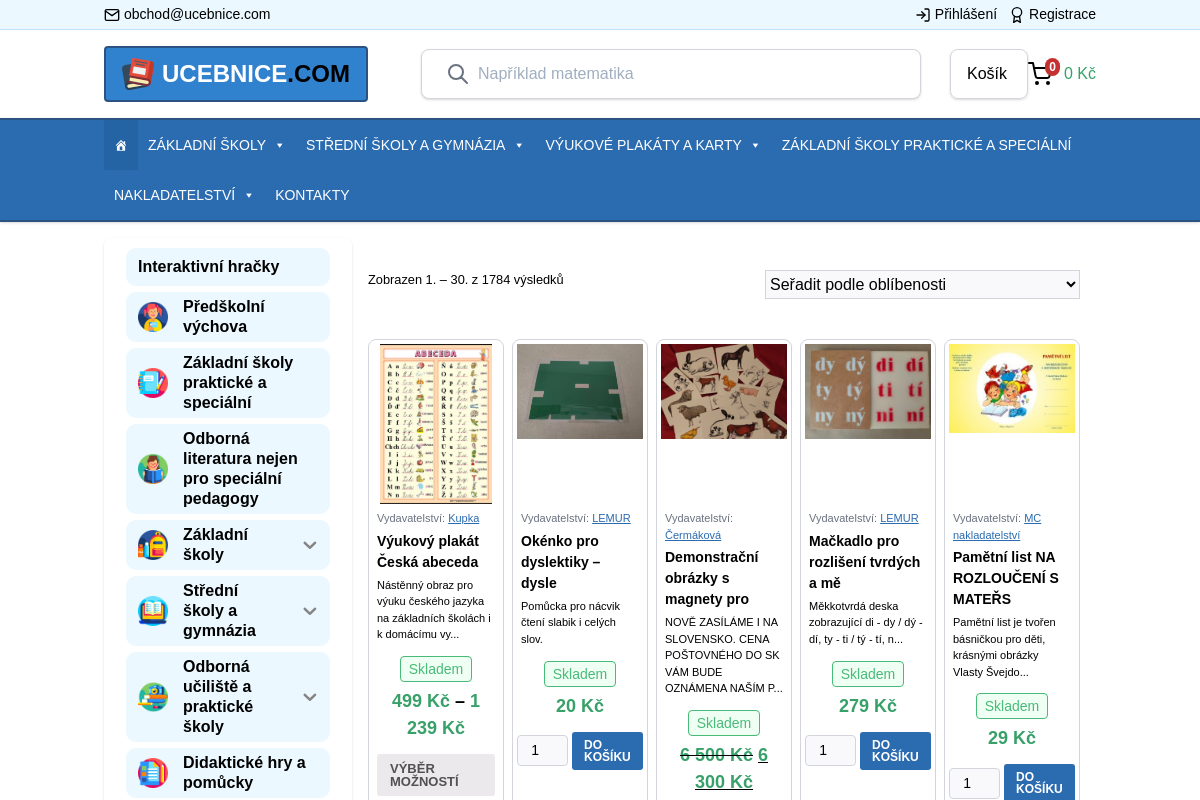
Task: Click the Přihlášení login icon
Action: 923,15
